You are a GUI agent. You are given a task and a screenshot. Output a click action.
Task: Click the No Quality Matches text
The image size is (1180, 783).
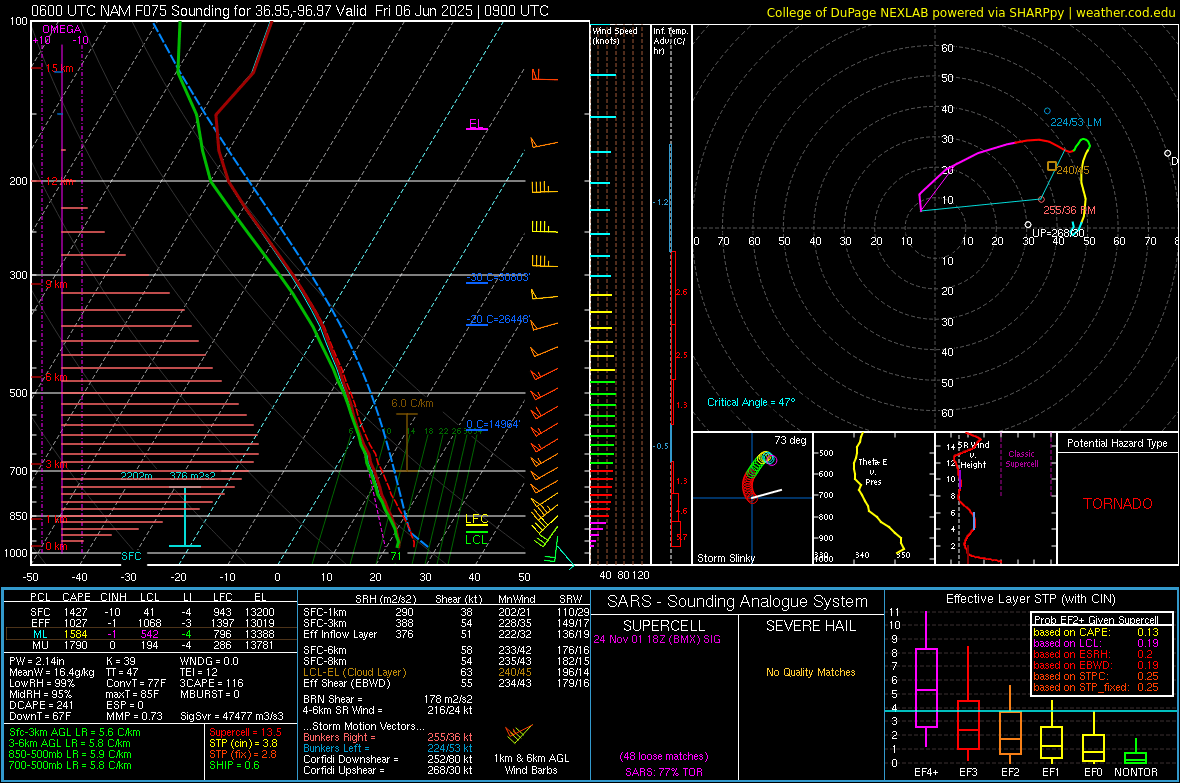coord(810,672)
